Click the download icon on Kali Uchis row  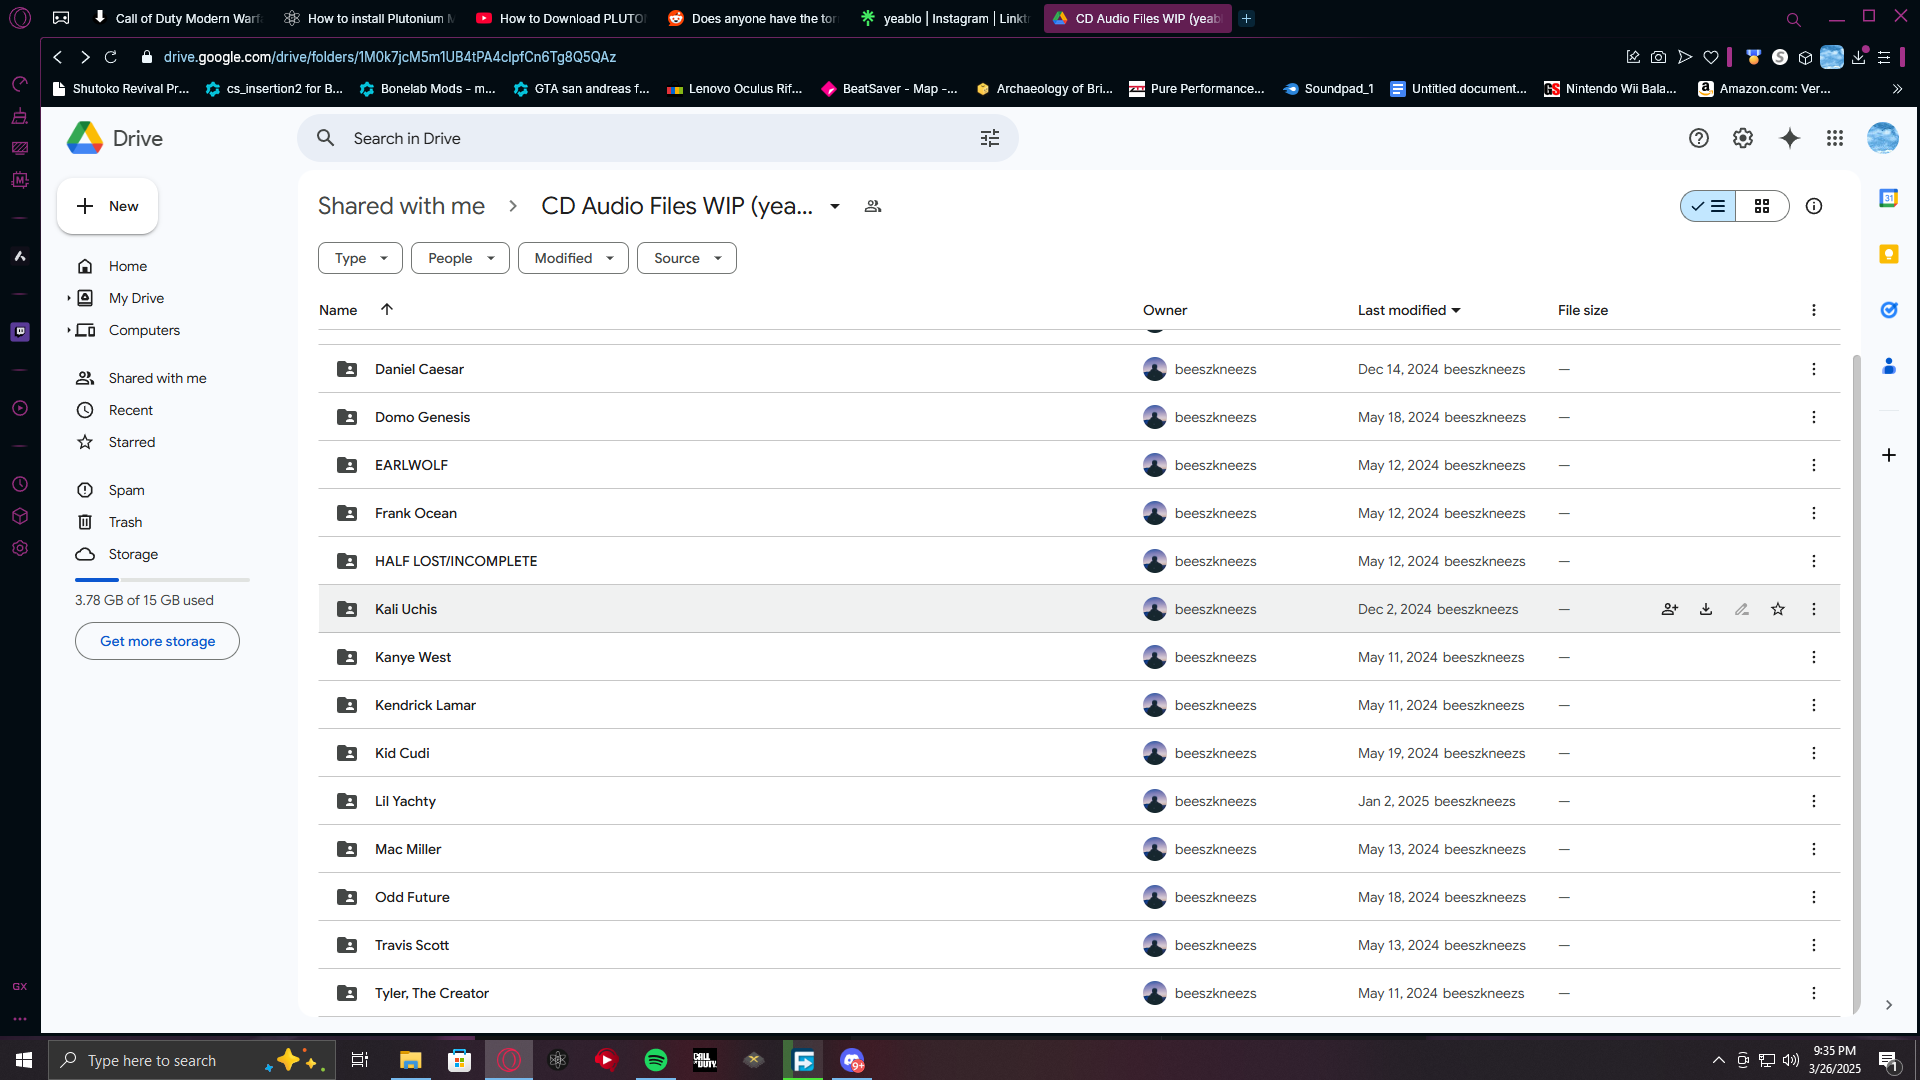pos(1706,609)
